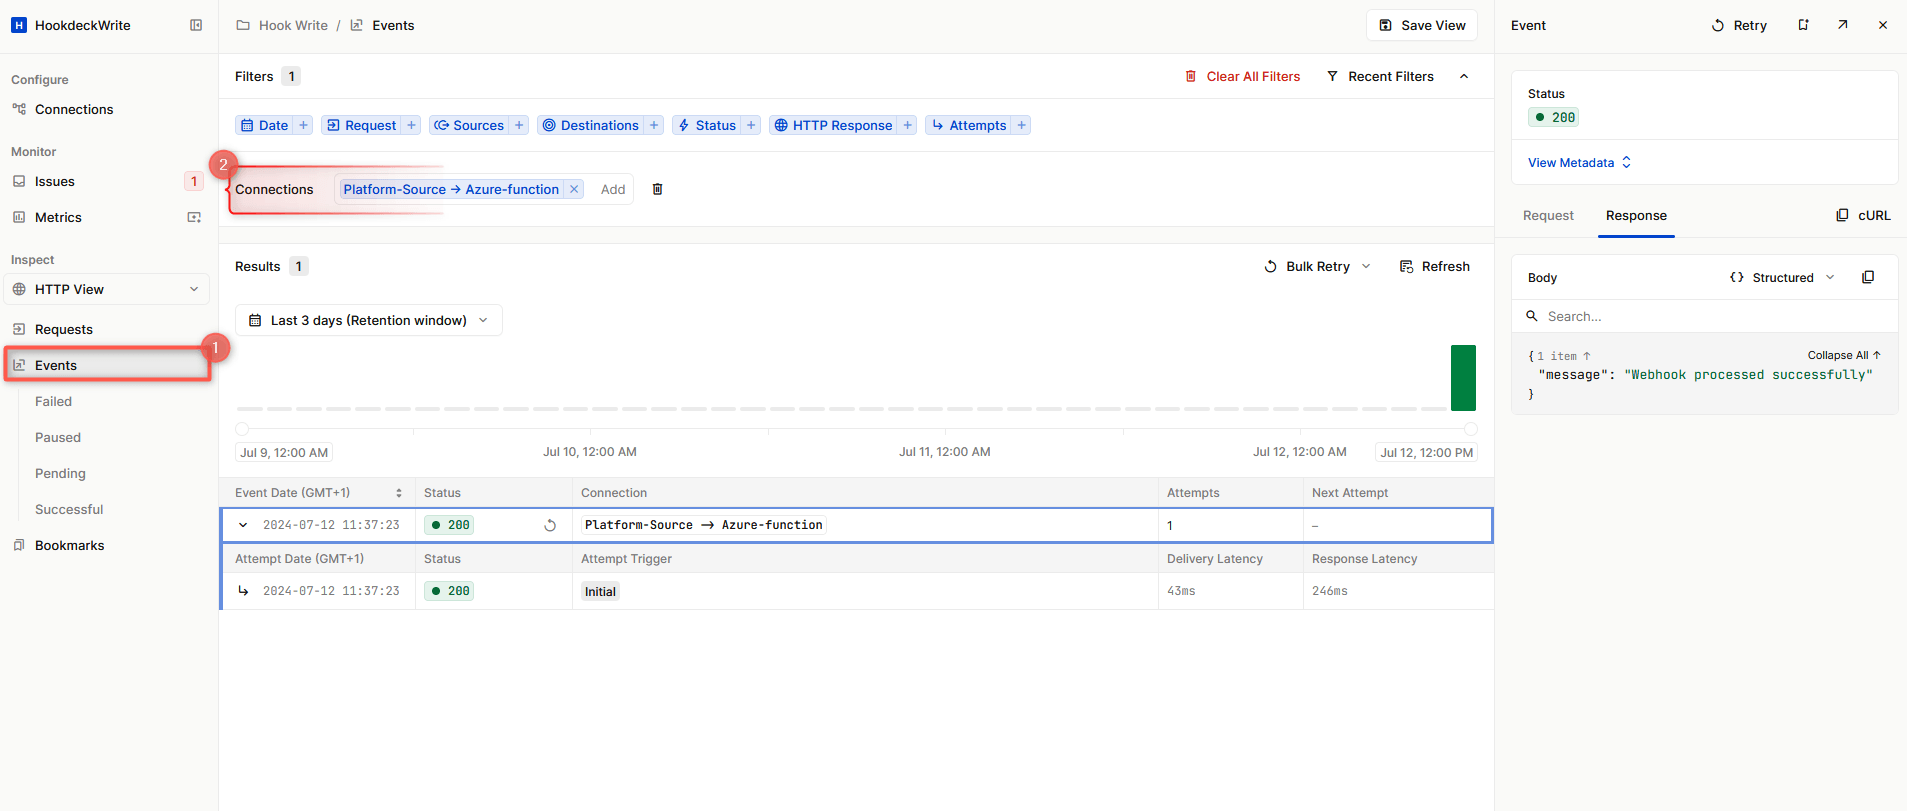Click the Initial attempt trigger tag

tap(600, 591)
